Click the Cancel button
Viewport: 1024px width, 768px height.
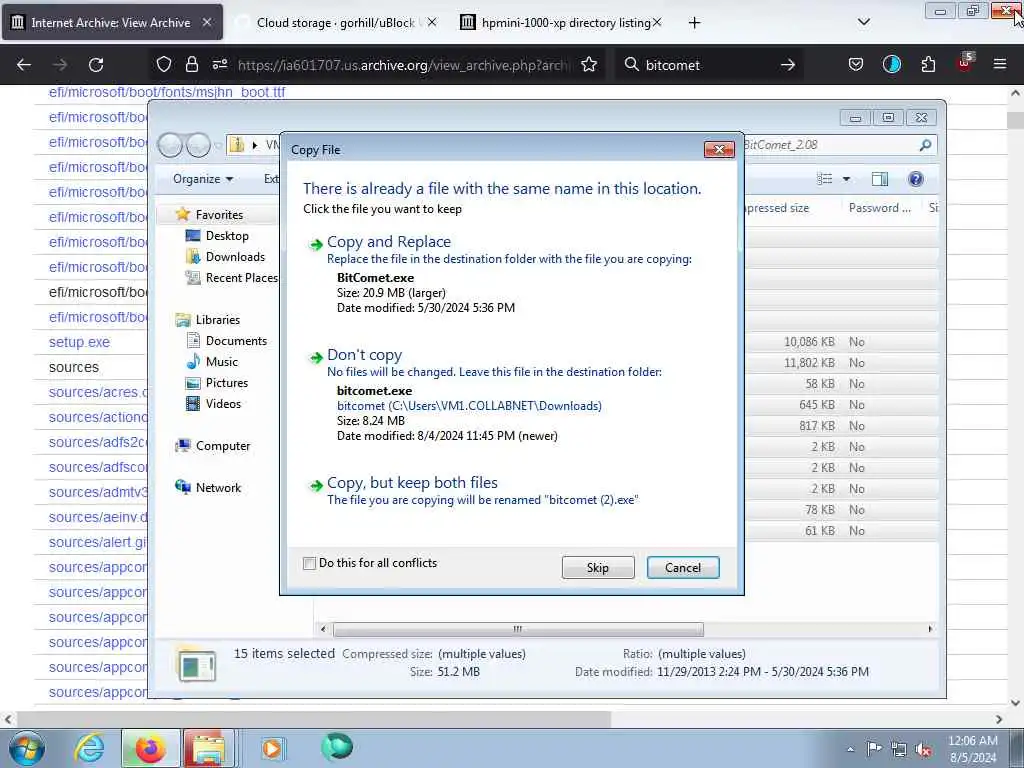pyautogui.click(x=683, y=568)
